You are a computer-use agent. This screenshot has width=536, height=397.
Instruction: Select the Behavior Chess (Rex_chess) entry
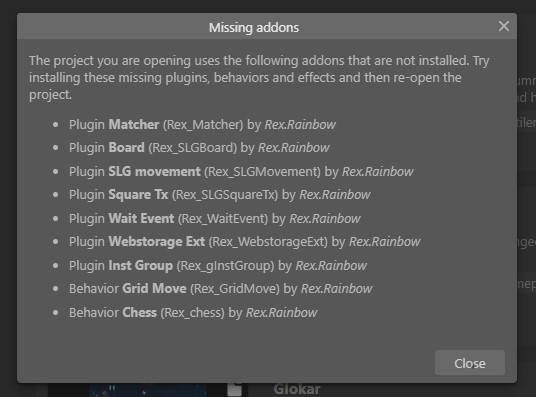pos(193,313)
